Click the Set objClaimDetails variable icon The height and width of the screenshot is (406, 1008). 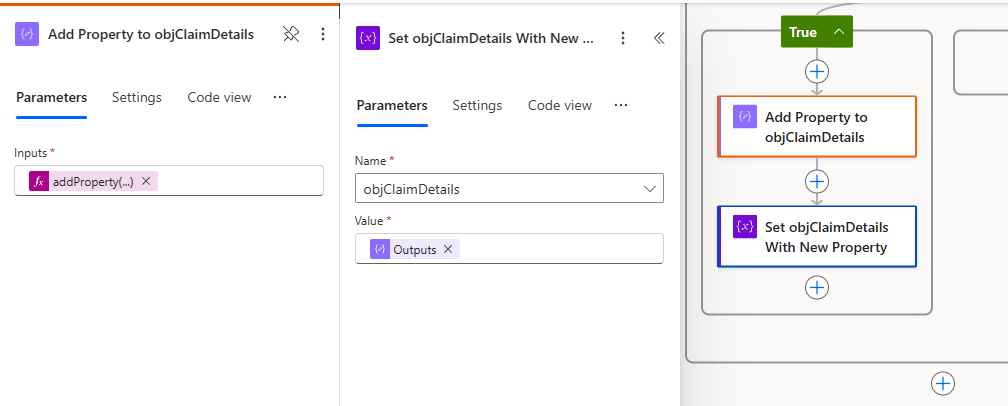(368, 38)
